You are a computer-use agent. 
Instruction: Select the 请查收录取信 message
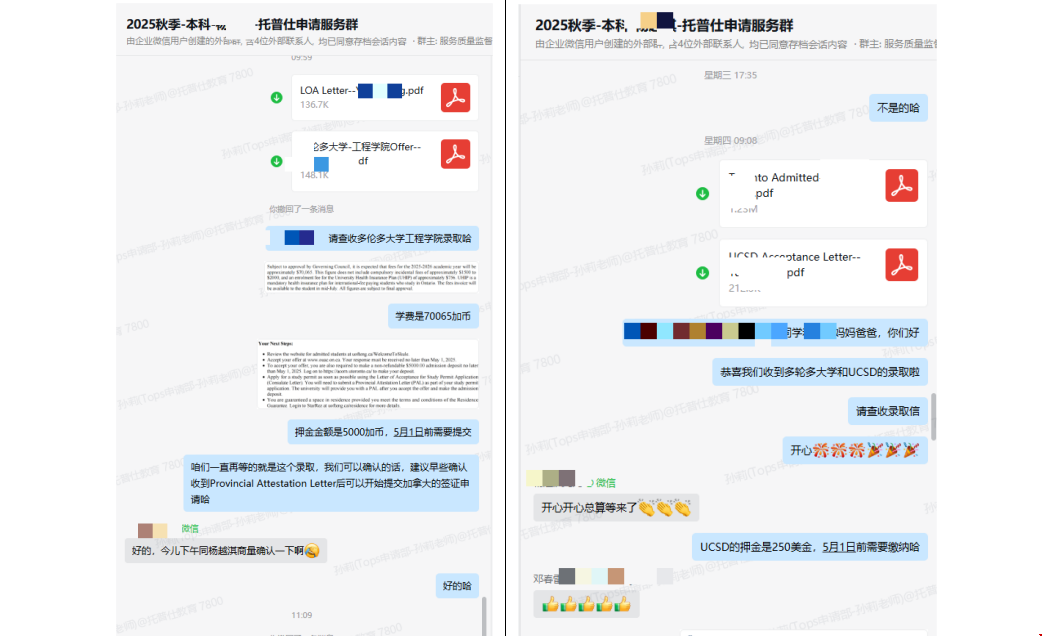coord(888,411)
